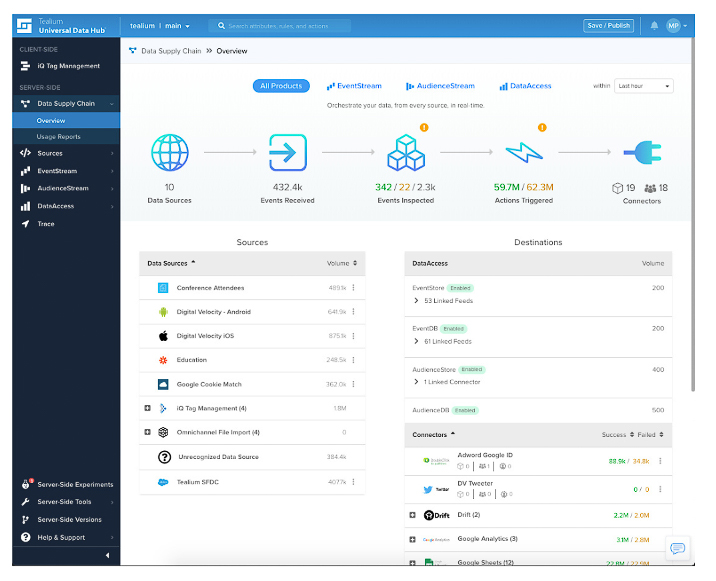Select the All Products filter
The image size is (716, 581).
[281, 86]
